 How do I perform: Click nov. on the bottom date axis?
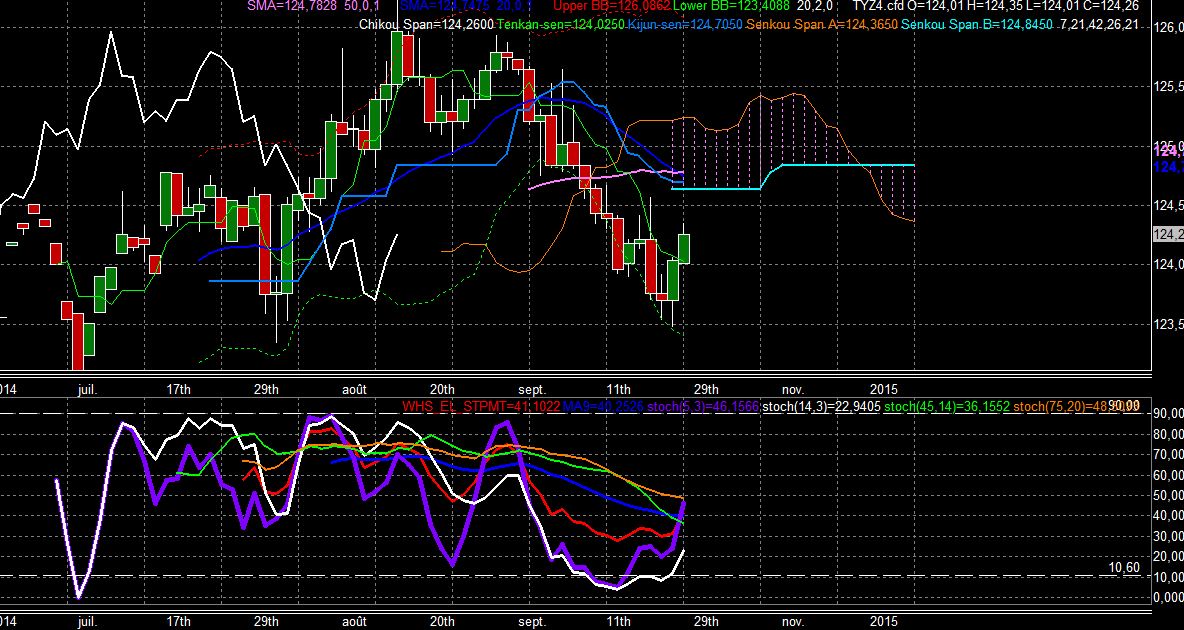(793, 621)
